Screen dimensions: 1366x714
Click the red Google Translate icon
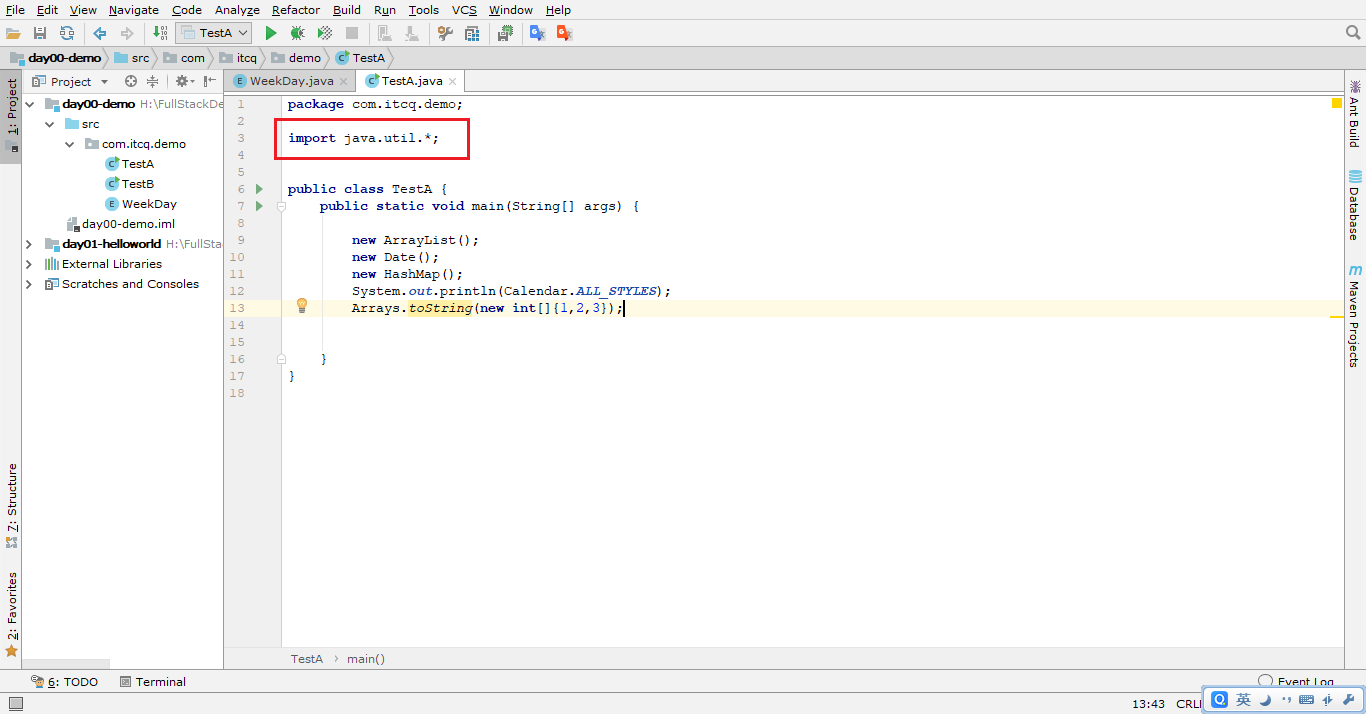coord(564,33)
